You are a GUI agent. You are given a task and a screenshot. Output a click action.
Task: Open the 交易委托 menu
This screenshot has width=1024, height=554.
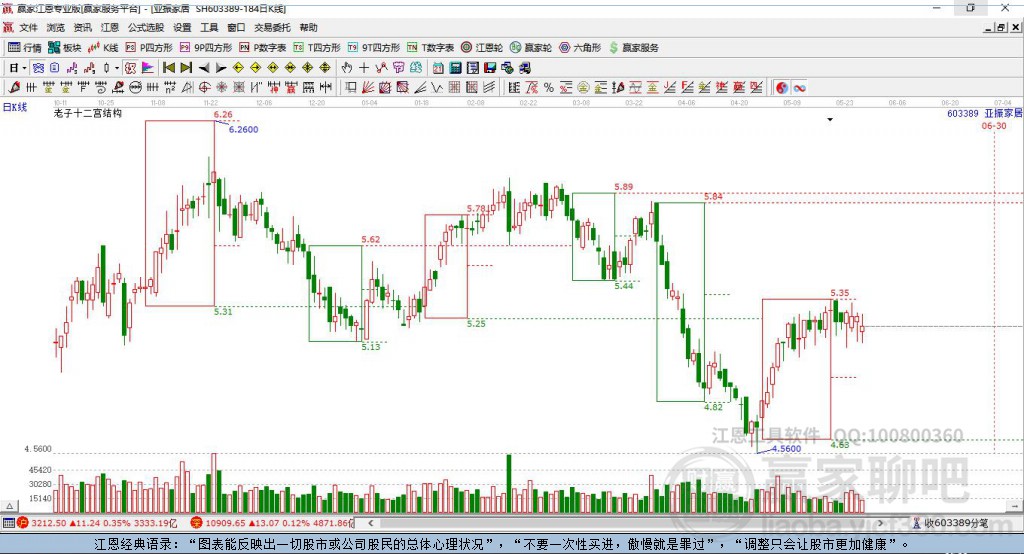[272, 27]
